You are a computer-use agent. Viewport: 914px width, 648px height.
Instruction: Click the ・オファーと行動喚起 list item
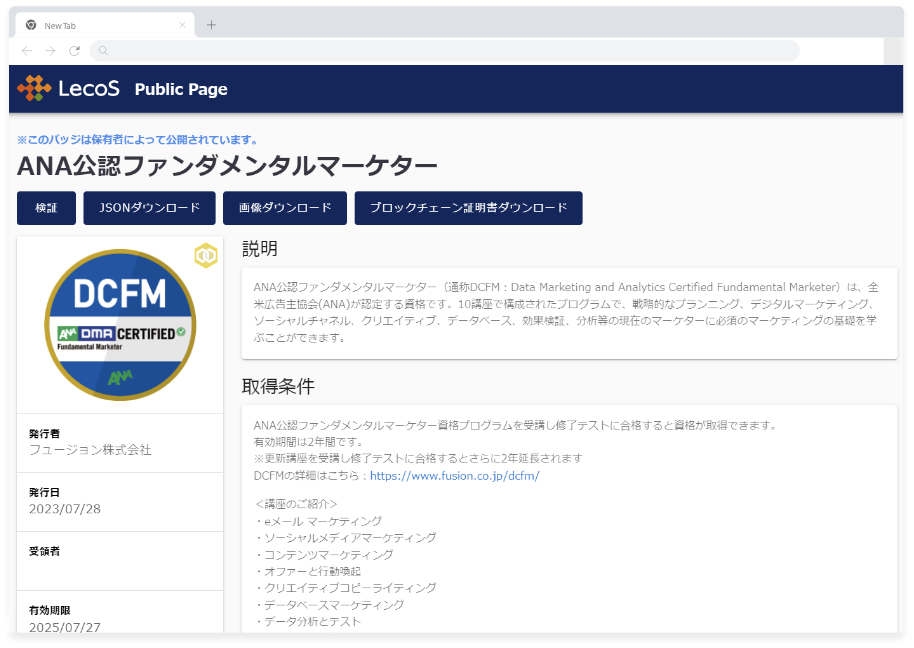point(308,571)
